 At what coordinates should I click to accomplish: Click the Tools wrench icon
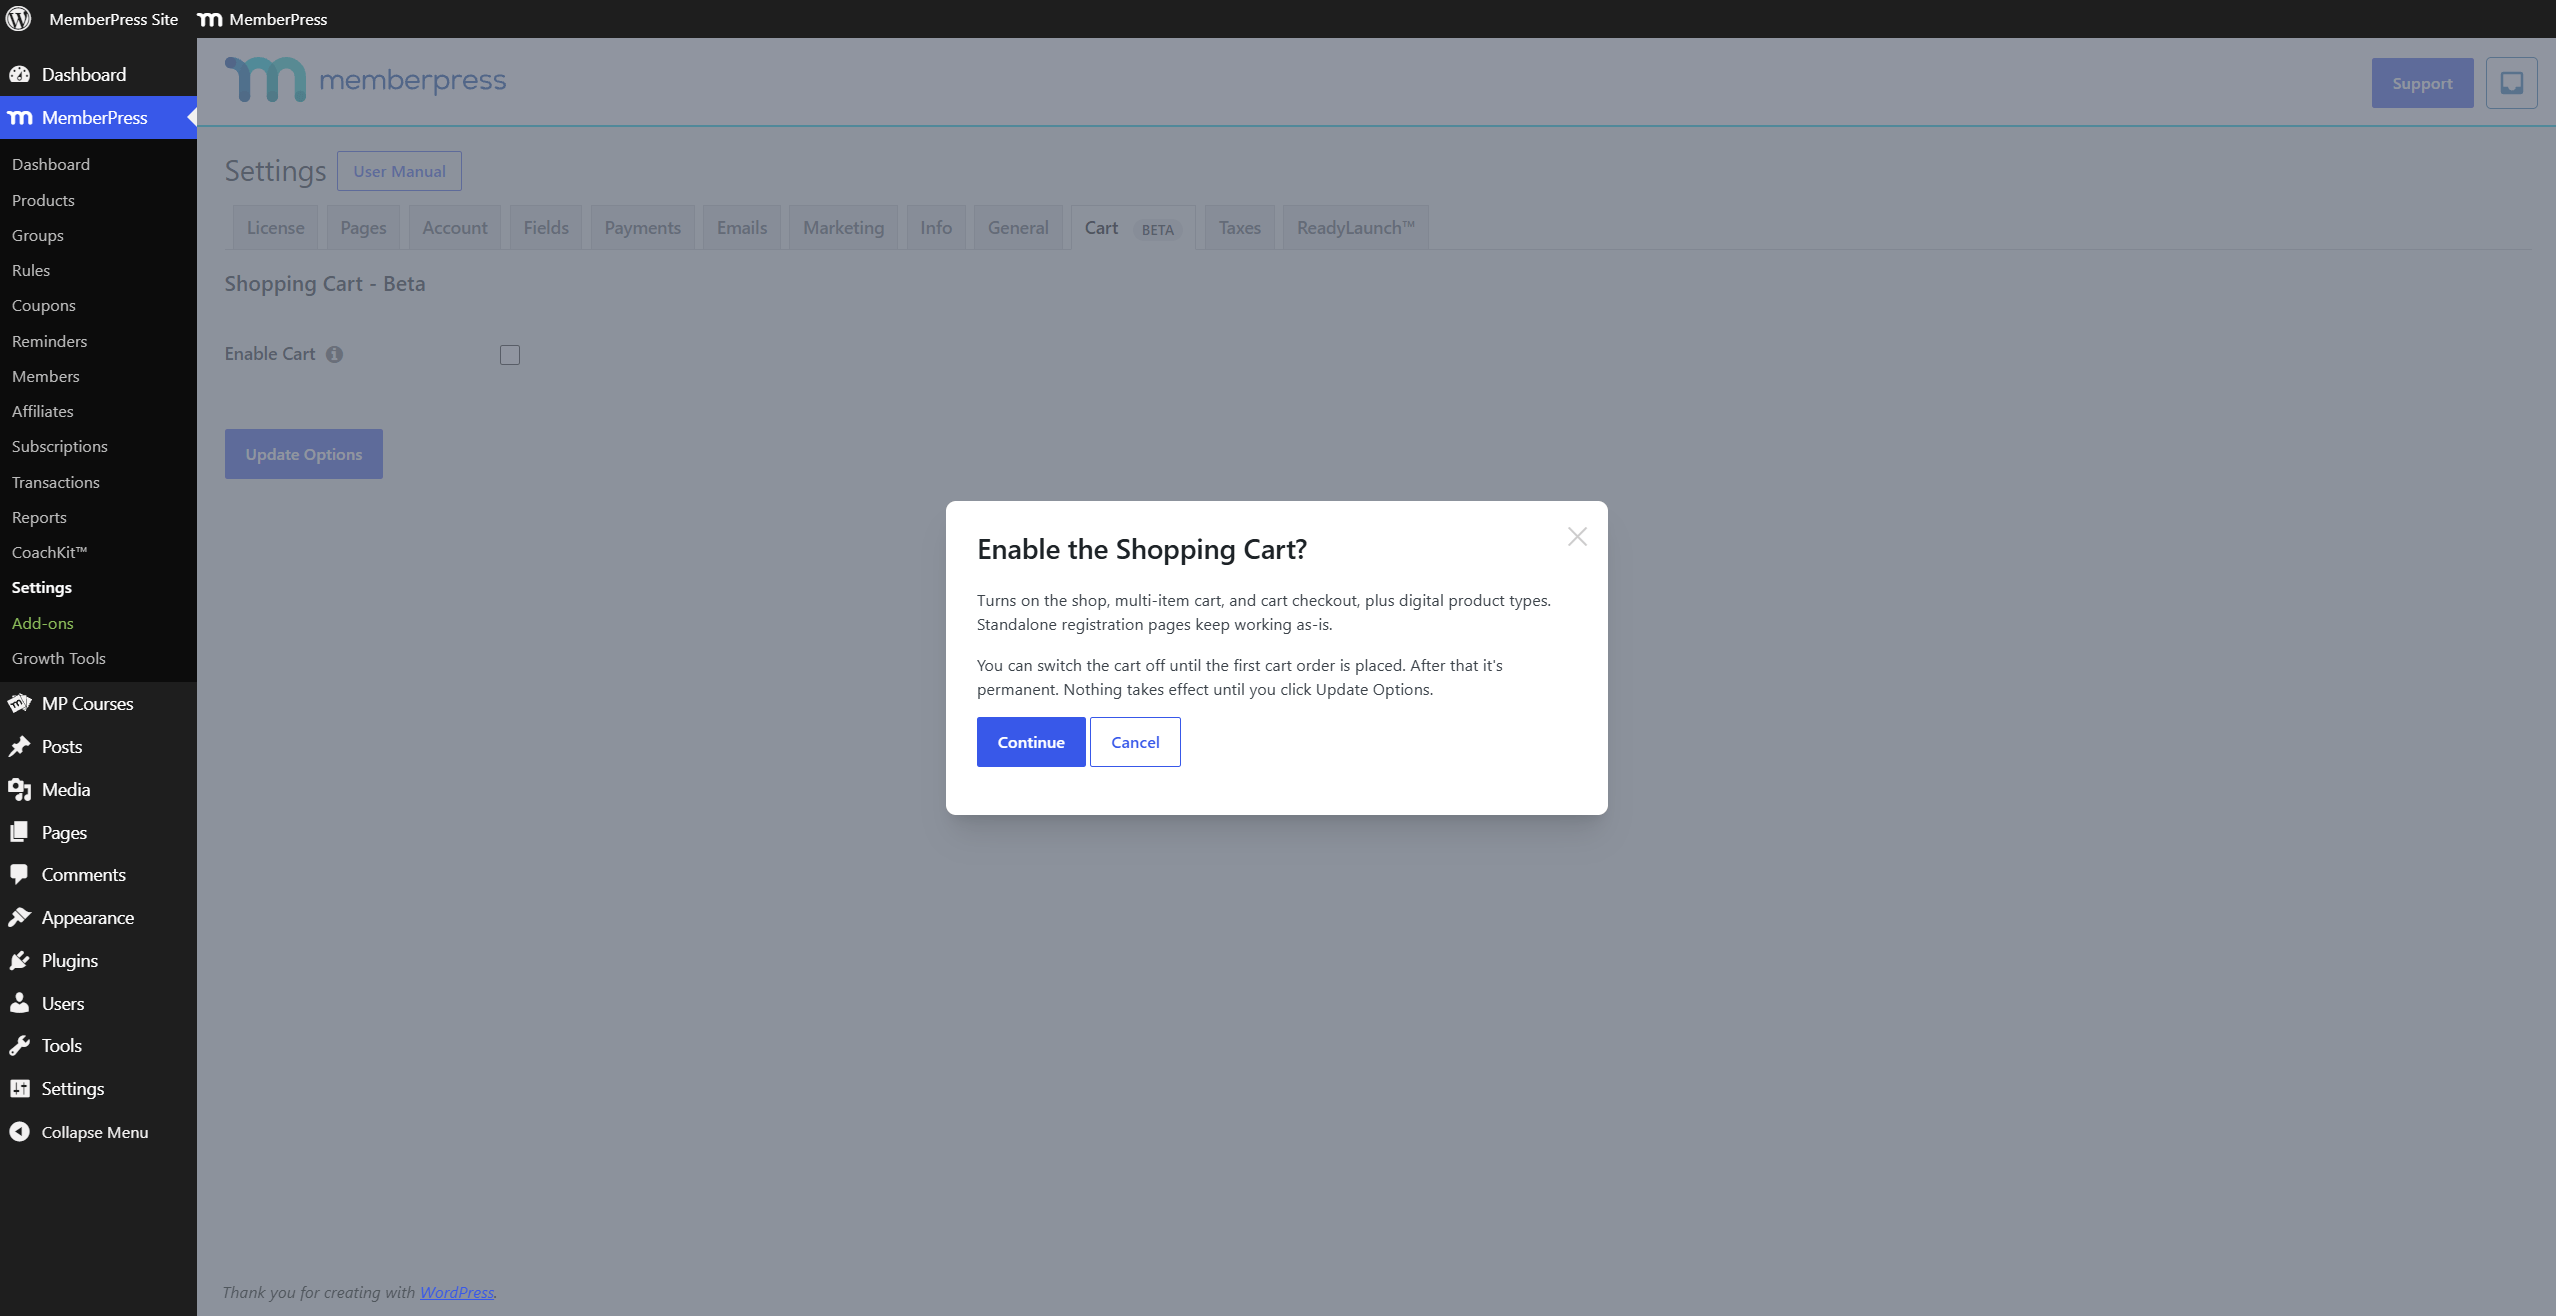coord(19,1045)
